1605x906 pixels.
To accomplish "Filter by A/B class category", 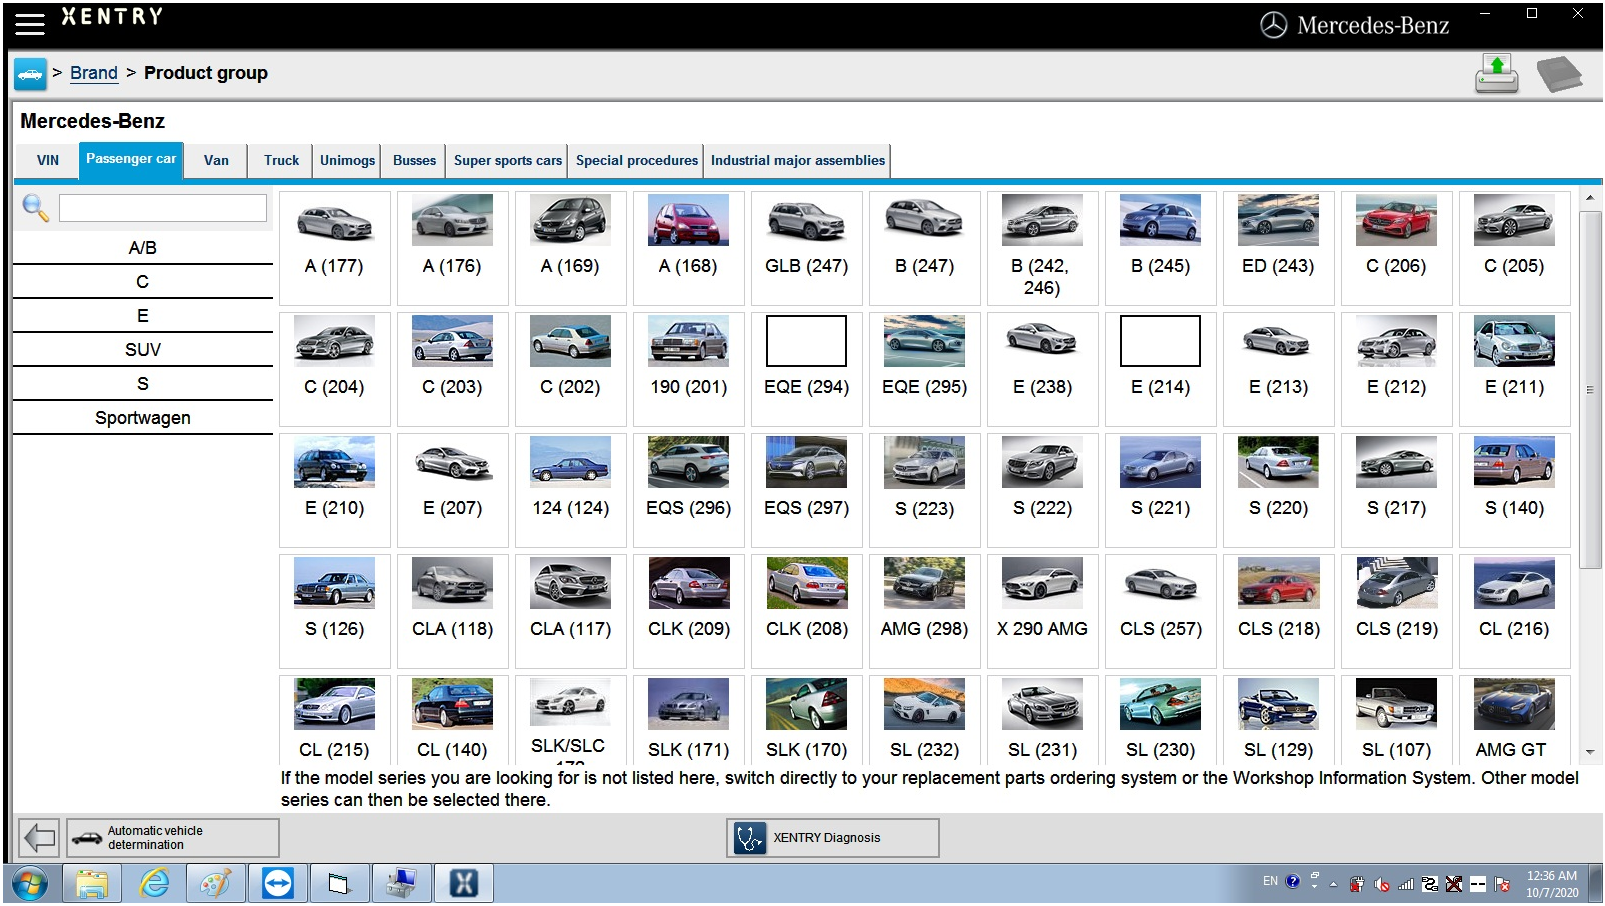I will pos(142,248).
